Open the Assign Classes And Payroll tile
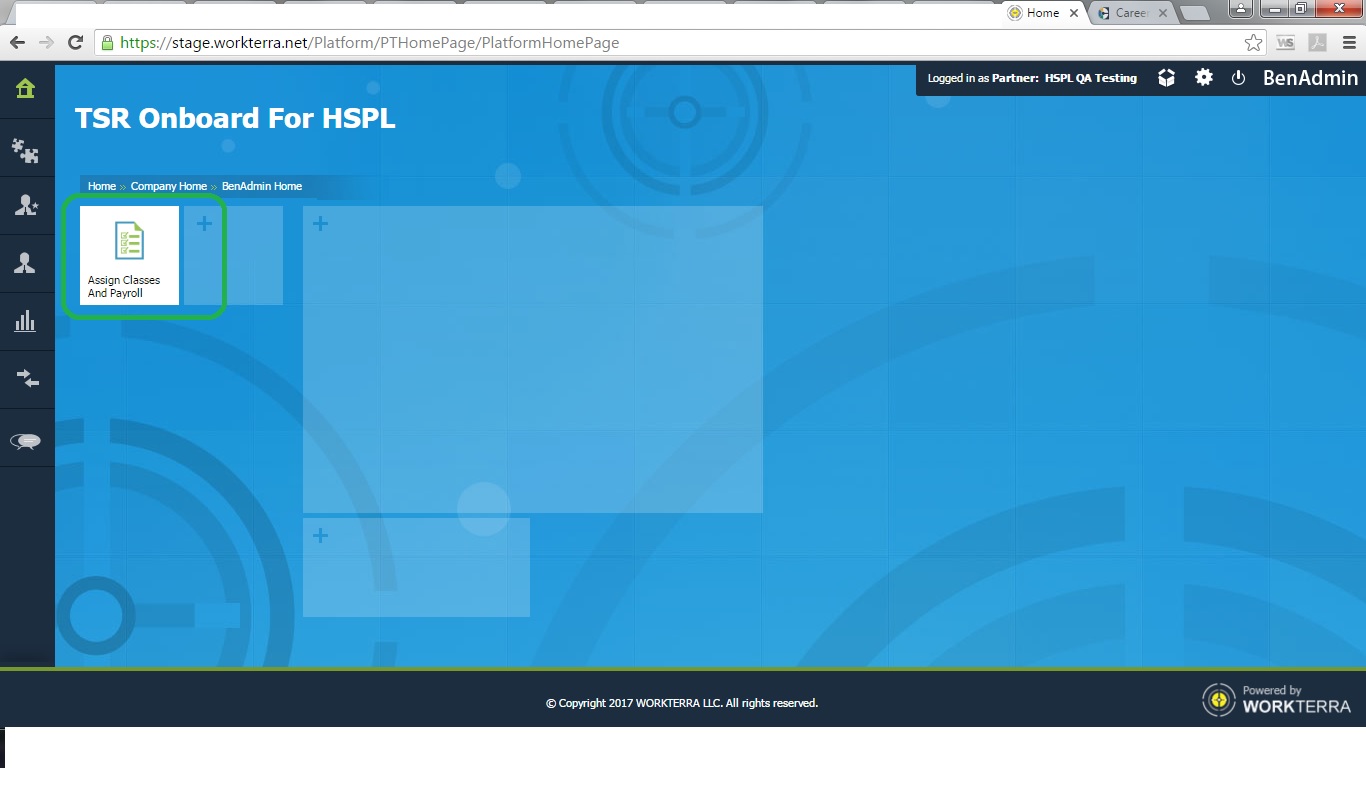 [x=129, y=255]
